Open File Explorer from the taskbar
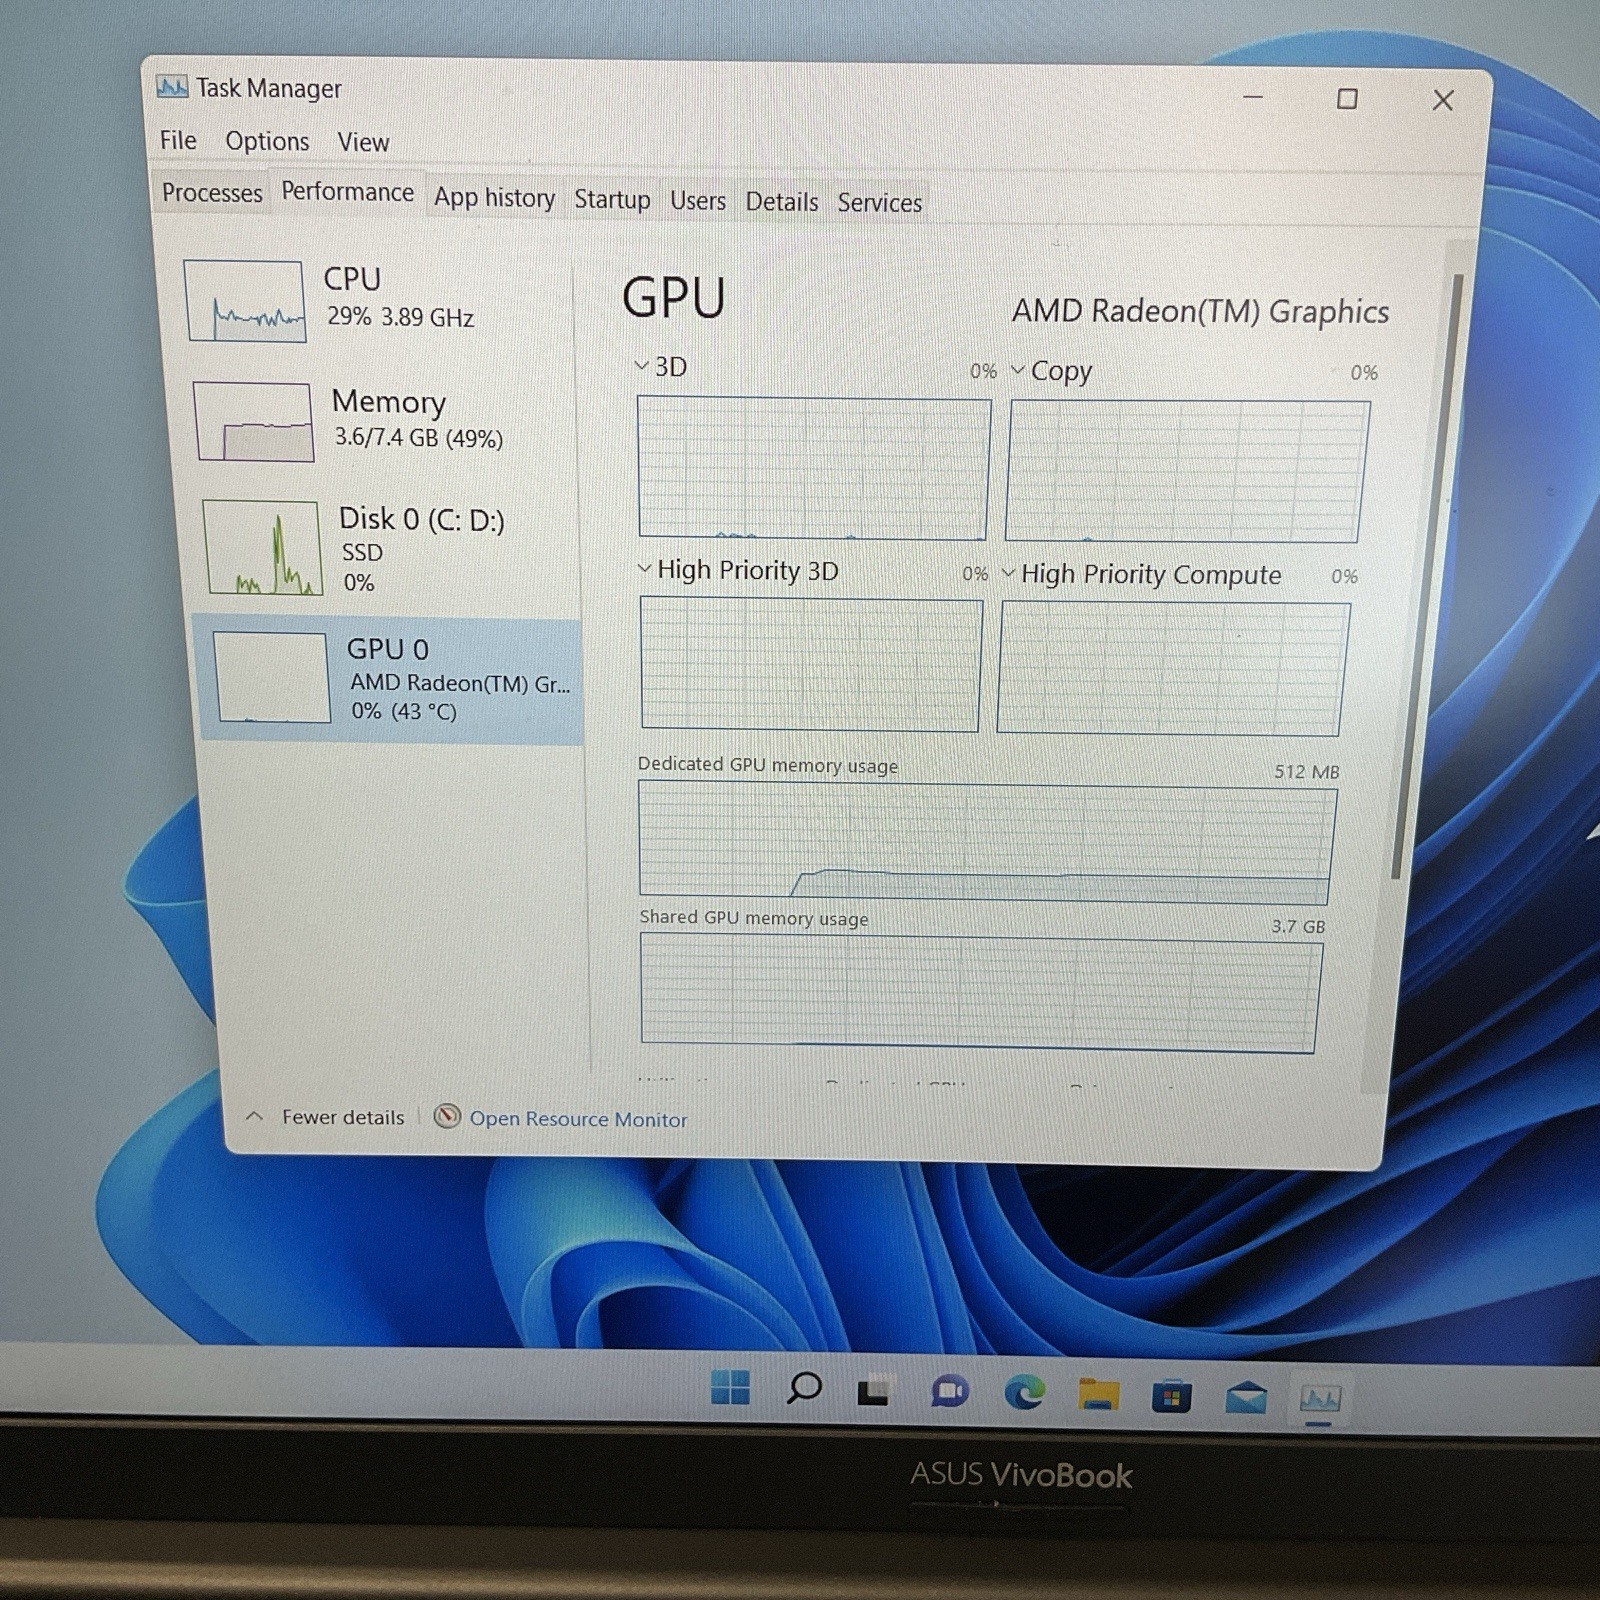The width and height of the screenshot is (1600, 1600). (1097, 1393)
